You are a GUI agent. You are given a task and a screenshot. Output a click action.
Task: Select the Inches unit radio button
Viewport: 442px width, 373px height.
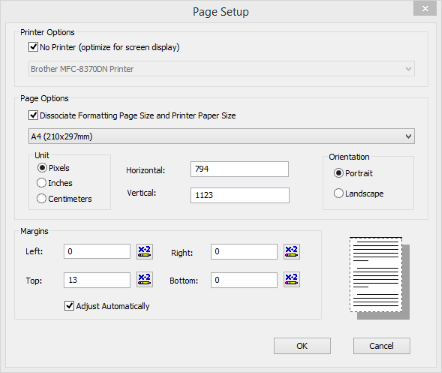42,183
